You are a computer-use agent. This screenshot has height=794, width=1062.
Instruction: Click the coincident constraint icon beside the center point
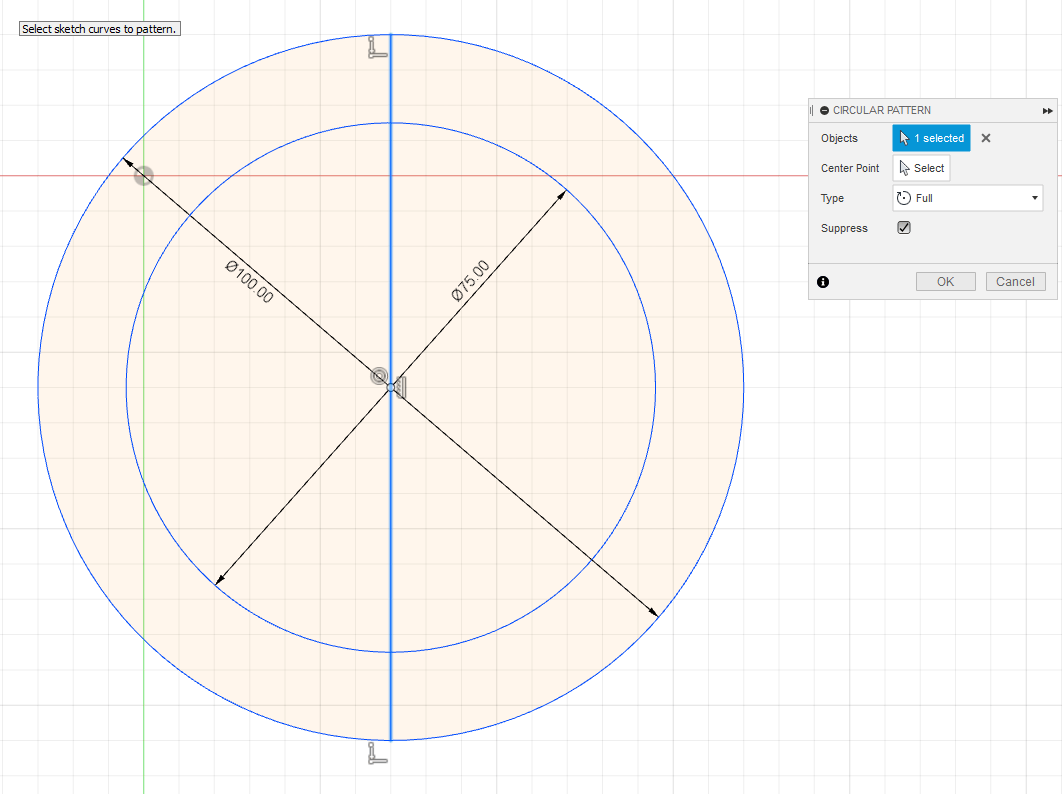[x=401, y=388]
